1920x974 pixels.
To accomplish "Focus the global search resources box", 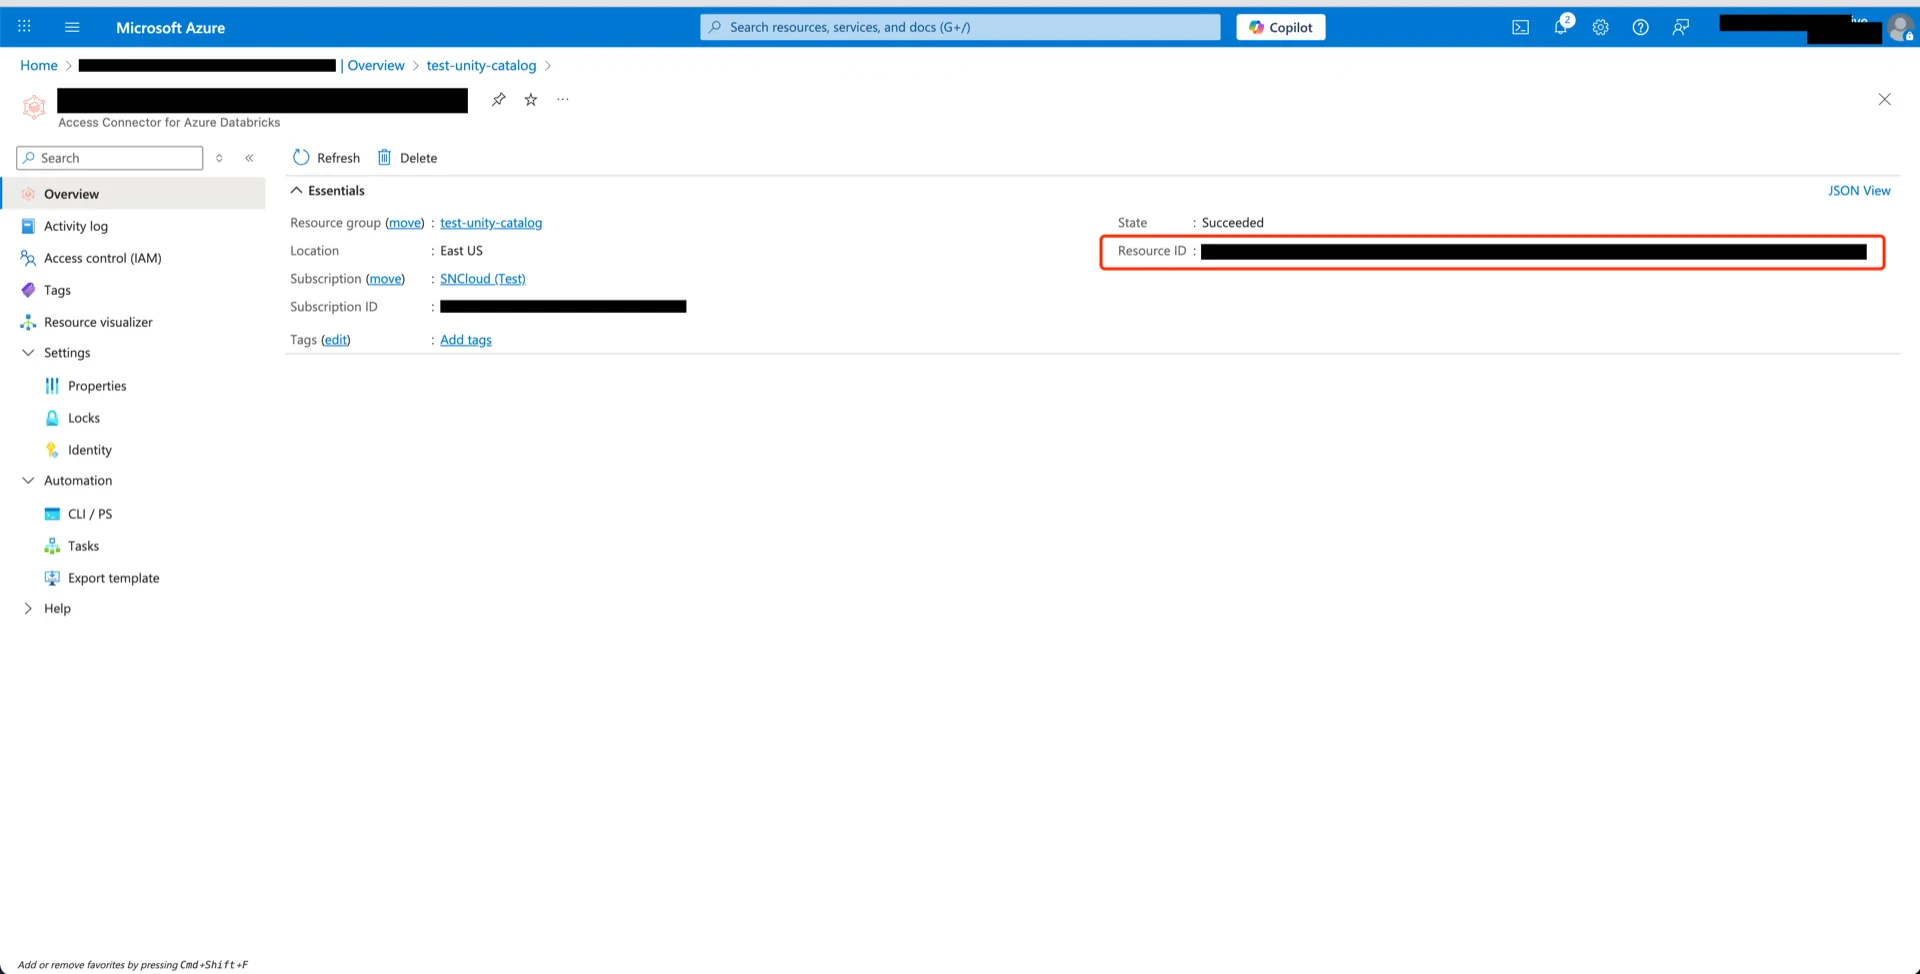I will 960,27.
